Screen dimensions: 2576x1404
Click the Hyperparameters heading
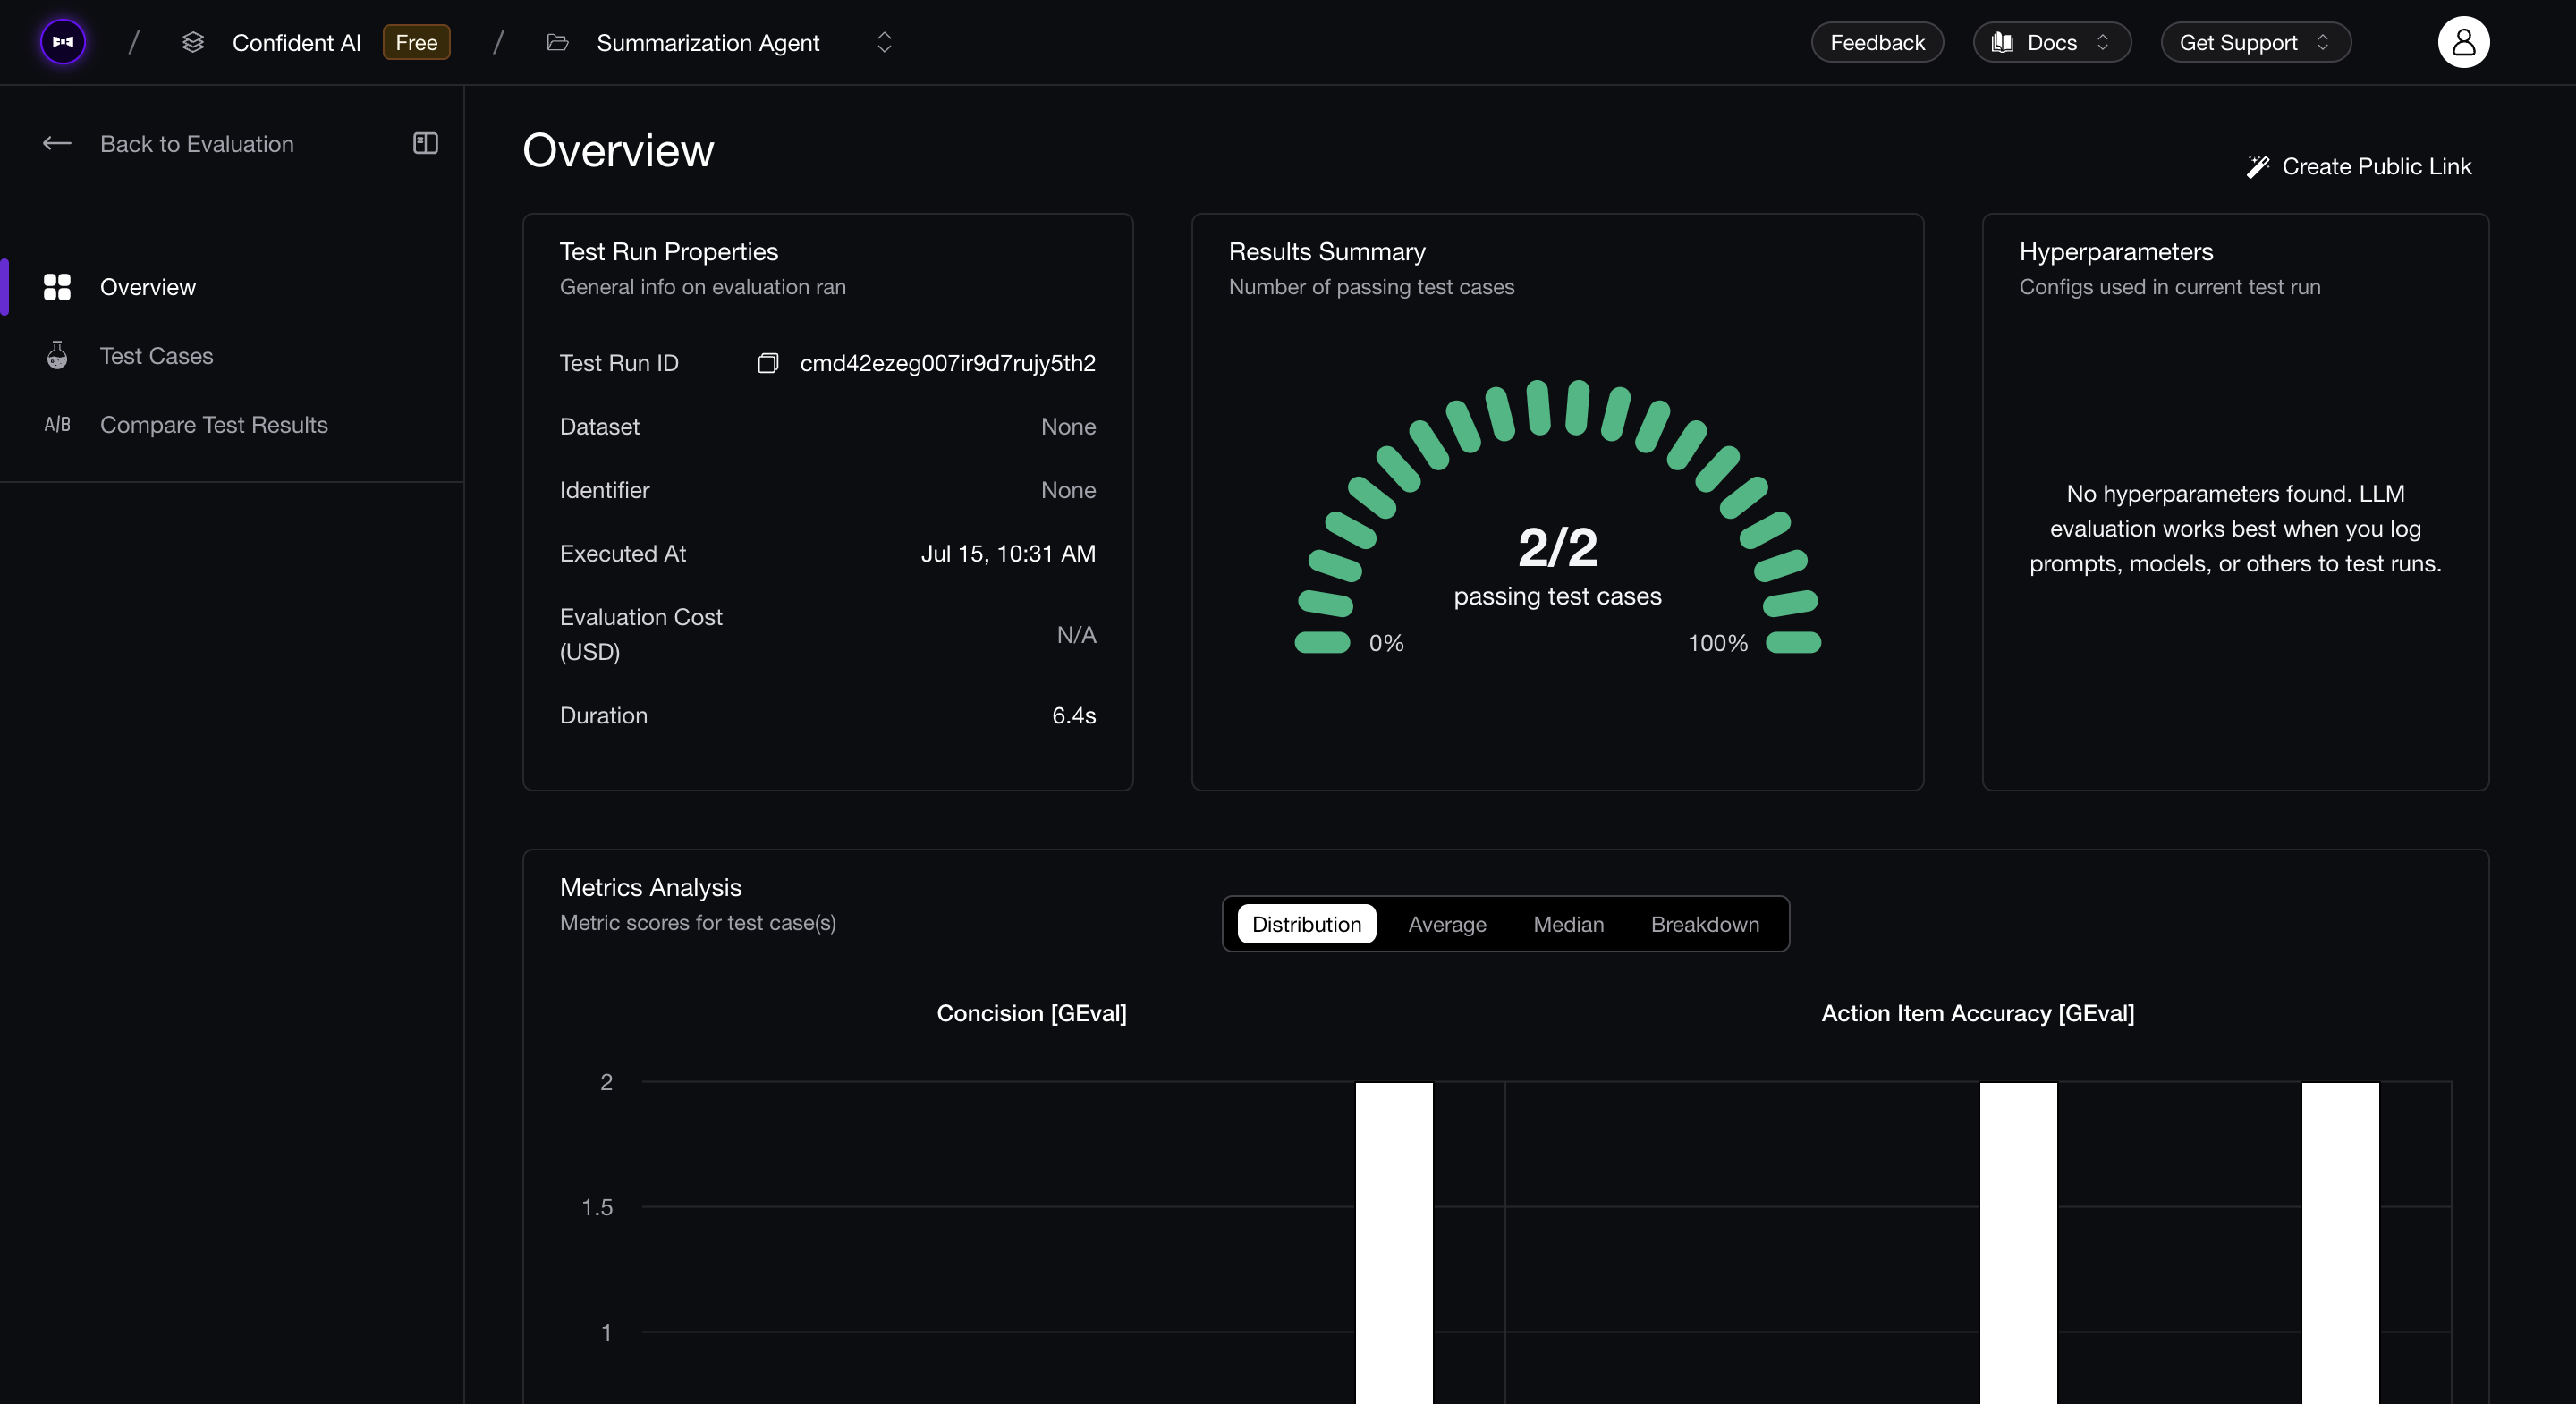click(x=2116, y=252)
